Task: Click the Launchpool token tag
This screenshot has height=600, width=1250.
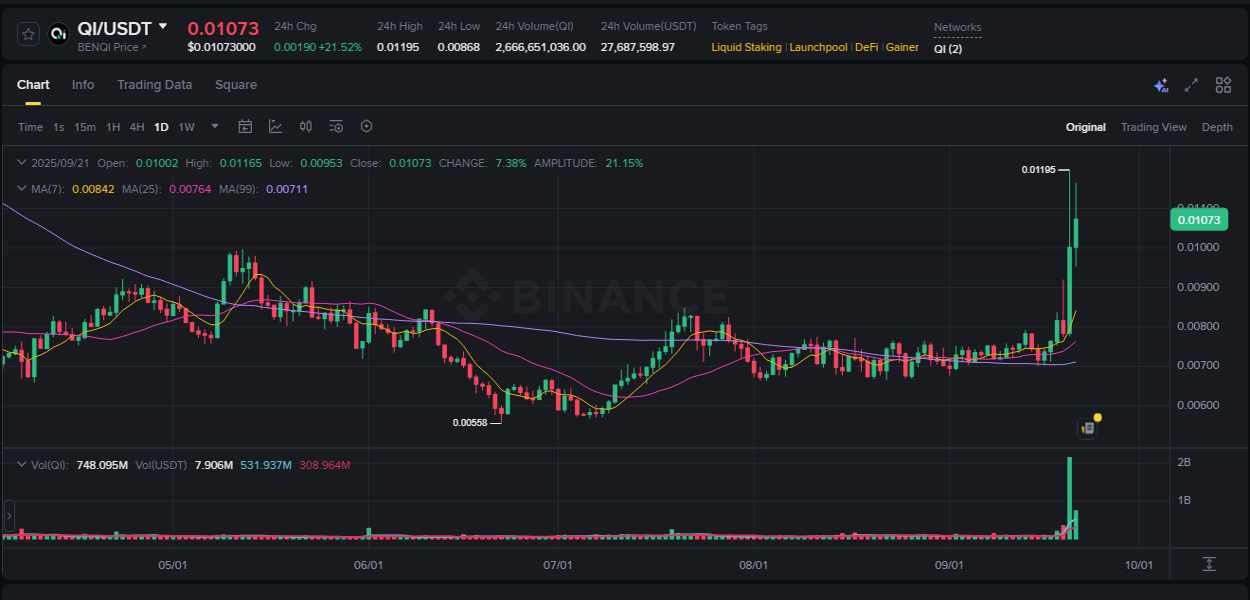Action: tap(818, 47)
